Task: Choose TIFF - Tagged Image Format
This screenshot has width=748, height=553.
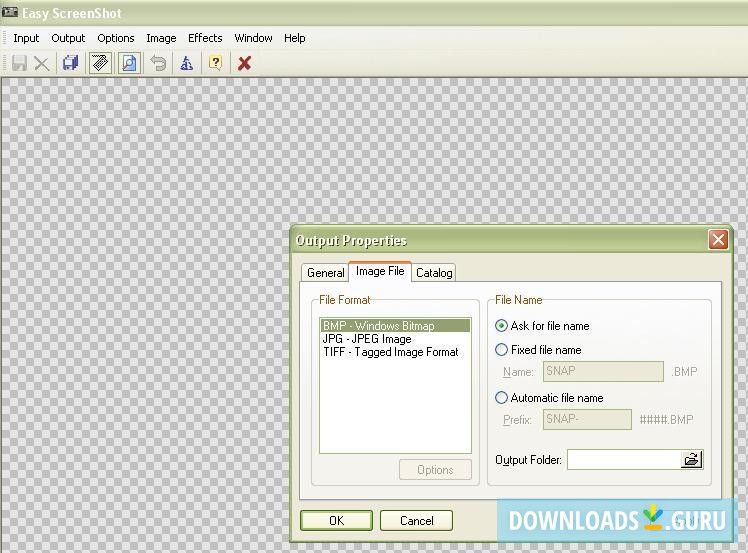Action: pyautogui.click(x=395, y=352)
